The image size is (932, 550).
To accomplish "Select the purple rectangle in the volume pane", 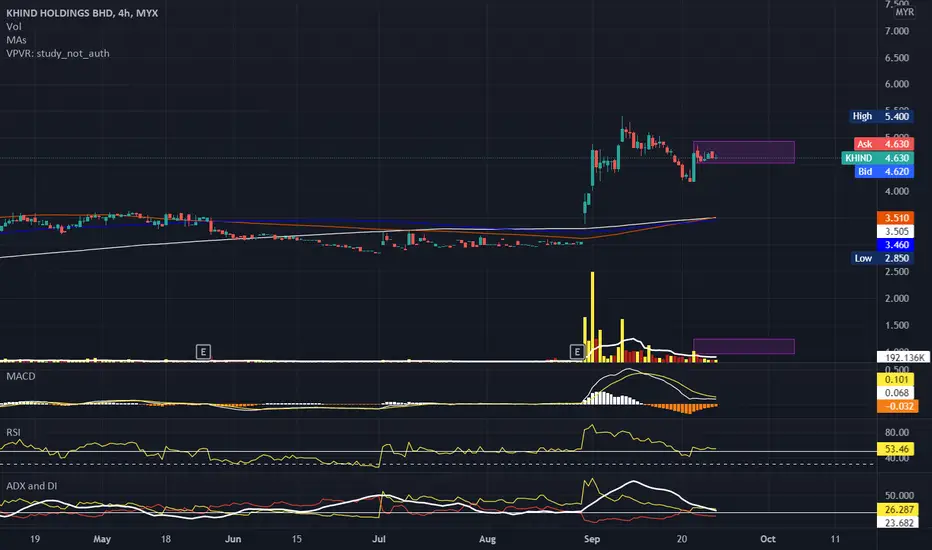I will tap(744, 347).
